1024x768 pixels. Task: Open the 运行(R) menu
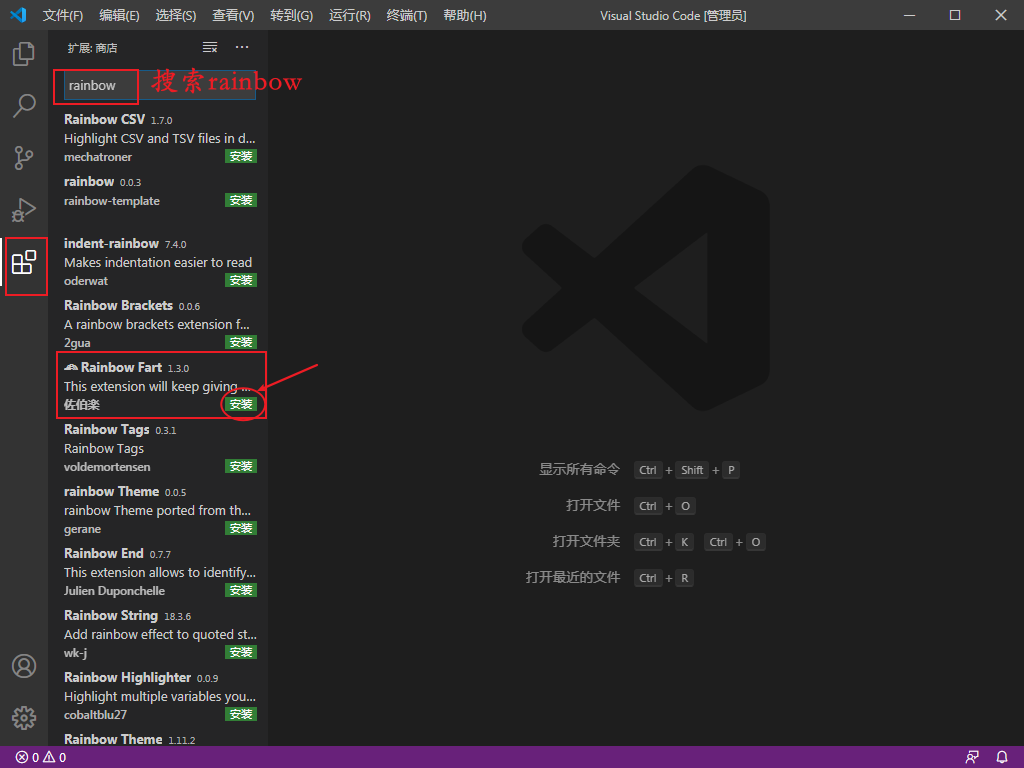coord(349,15)
